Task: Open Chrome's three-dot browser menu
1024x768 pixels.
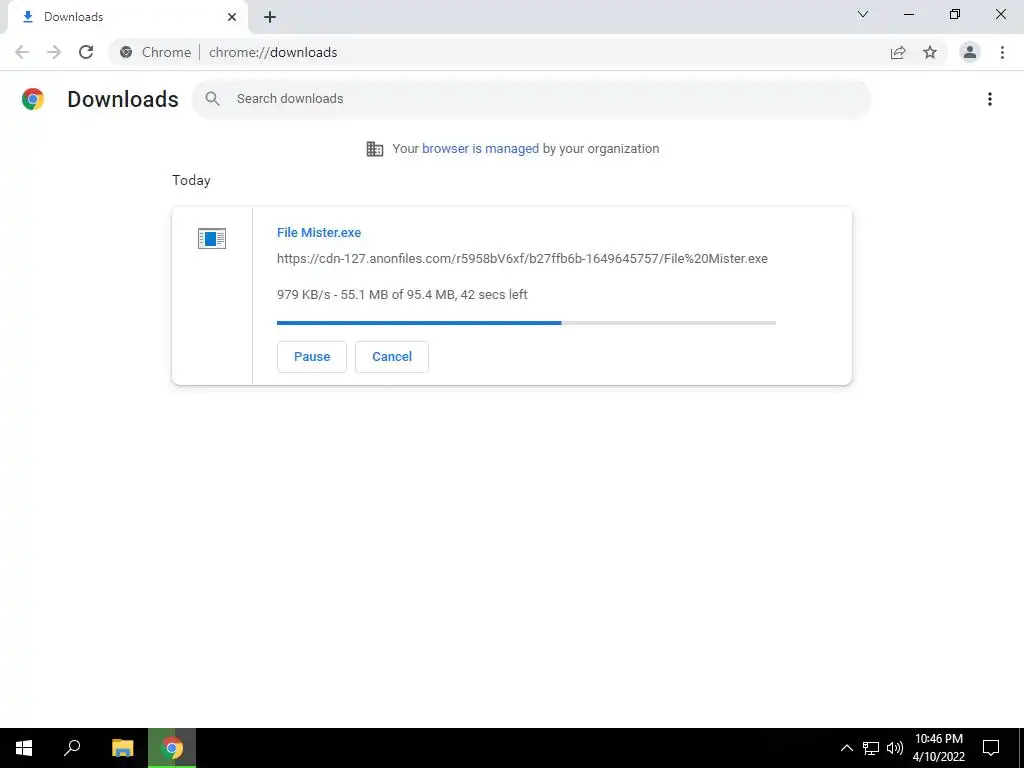Action: [x=1002, y=52]
